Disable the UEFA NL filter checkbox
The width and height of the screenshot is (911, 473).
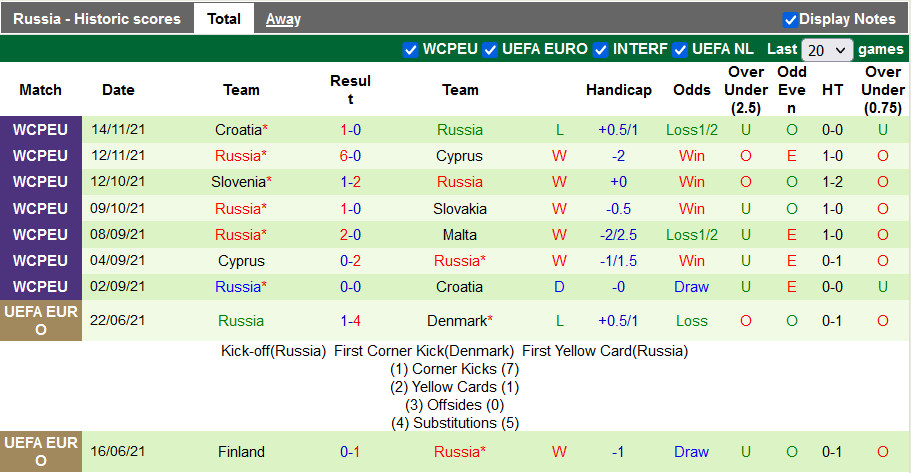(680, 49)
